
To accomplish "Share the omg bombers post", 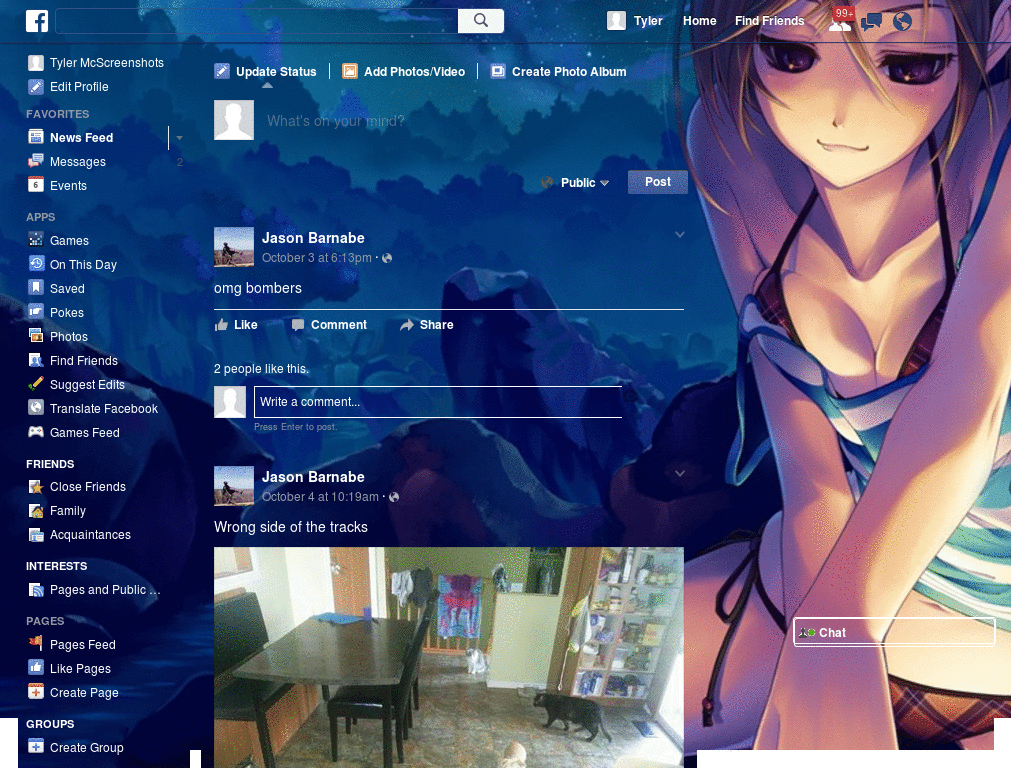I will 426,325.
